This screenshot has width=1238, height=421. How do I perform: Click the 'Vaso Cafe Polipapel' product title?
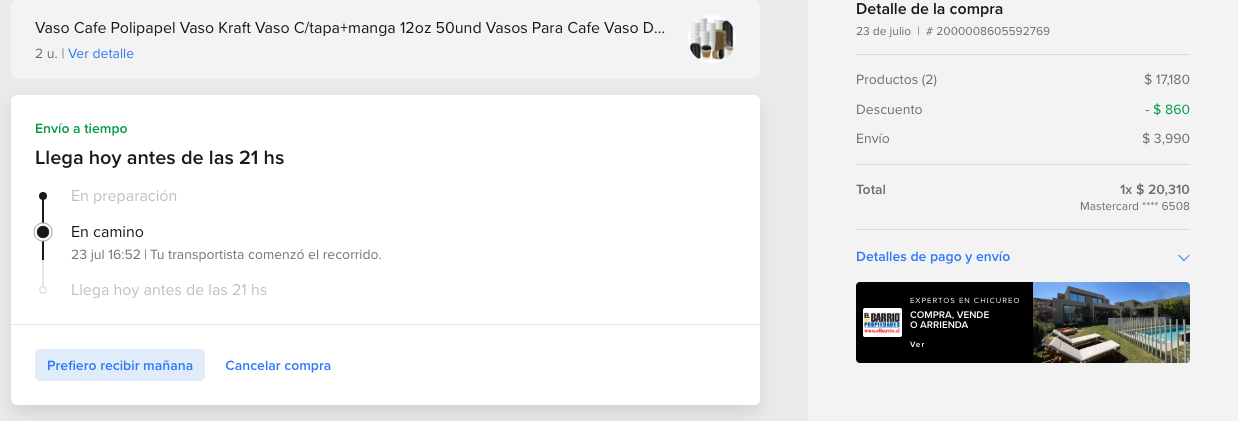(350, 28)
